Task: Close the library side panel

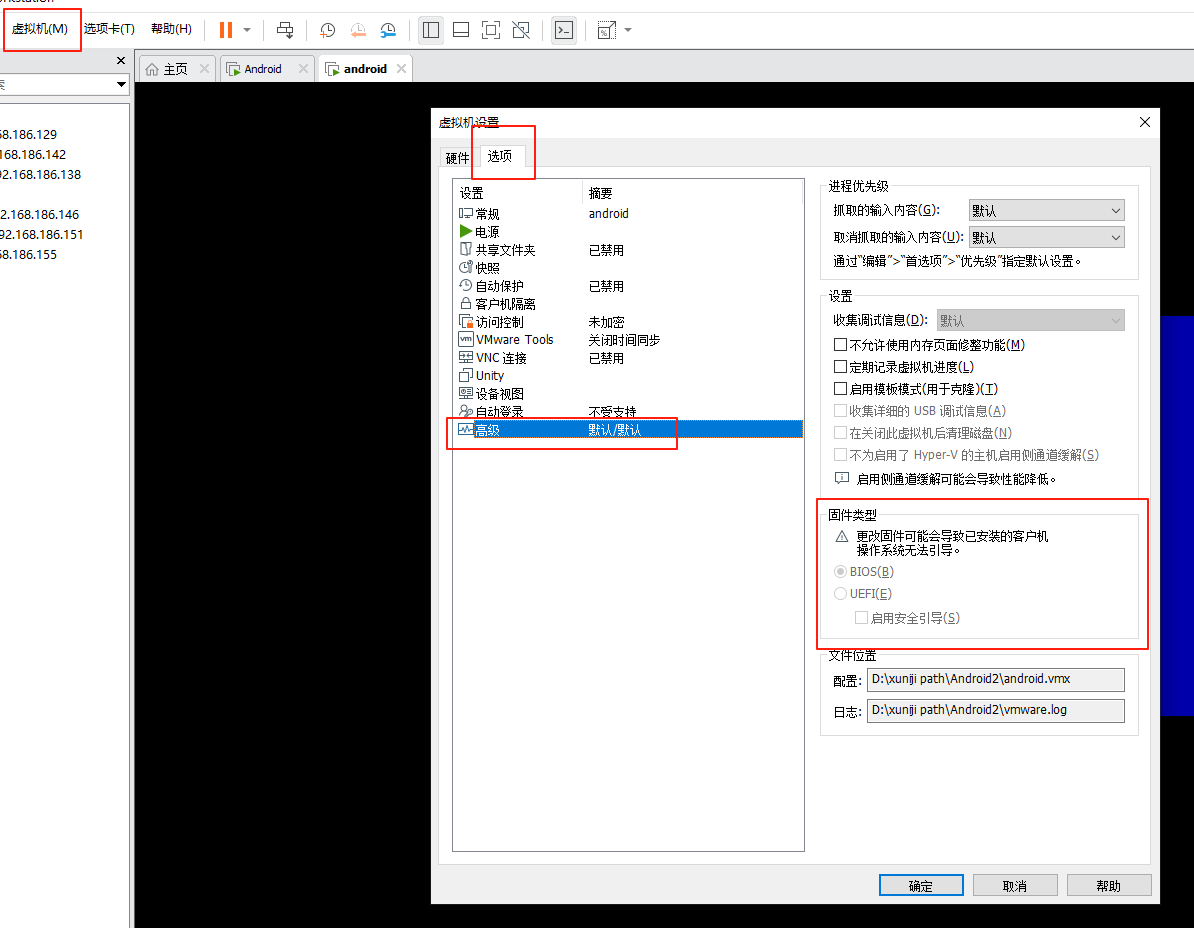Action: [121, 60]
